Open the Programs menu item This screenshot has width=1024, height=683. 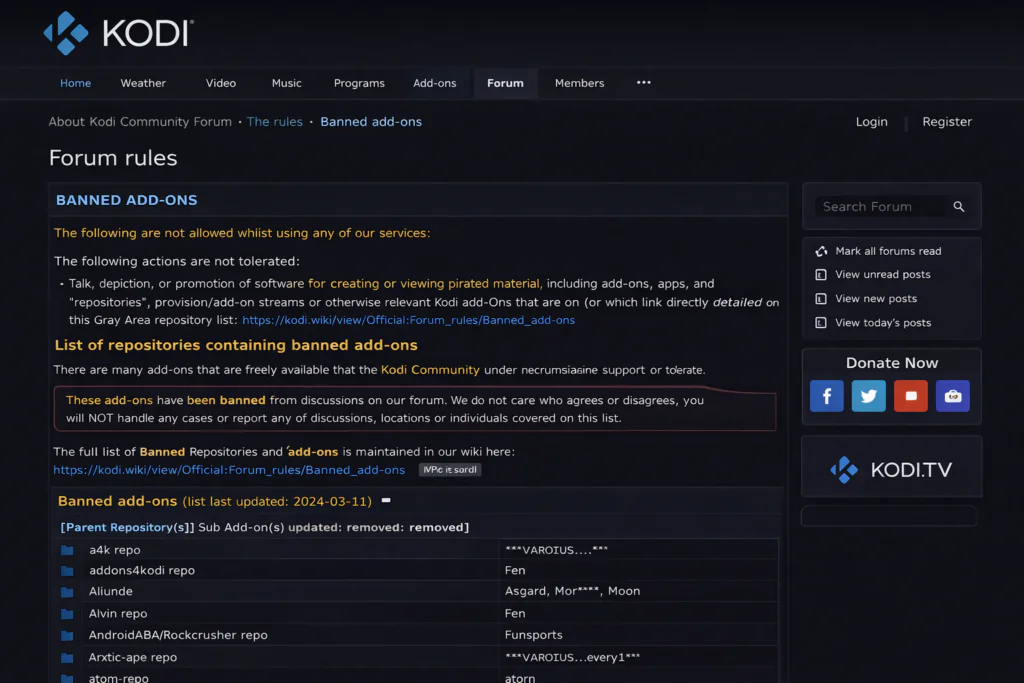pyautogui.click(x=359, y=84)
